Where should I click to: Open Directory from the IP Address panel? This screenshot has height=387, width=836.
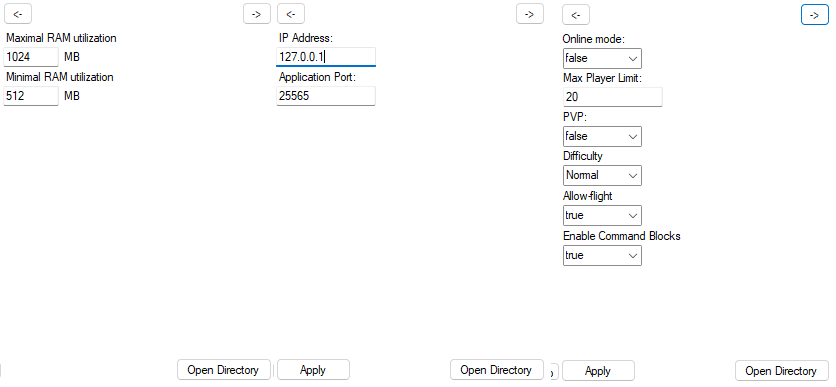496,369
